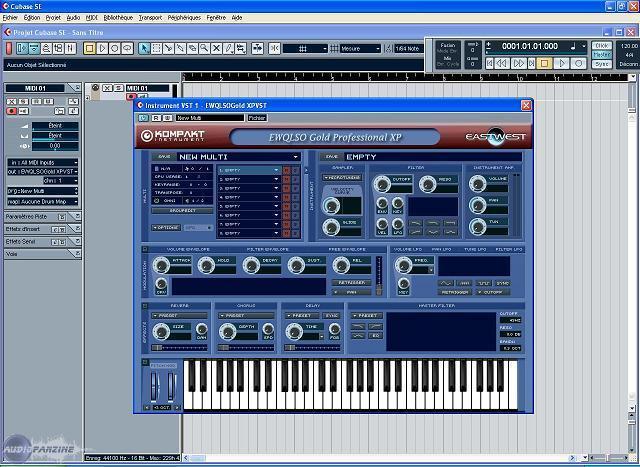
Task: Open the Mixer from the toolbar
Action: tap(70, 49)
